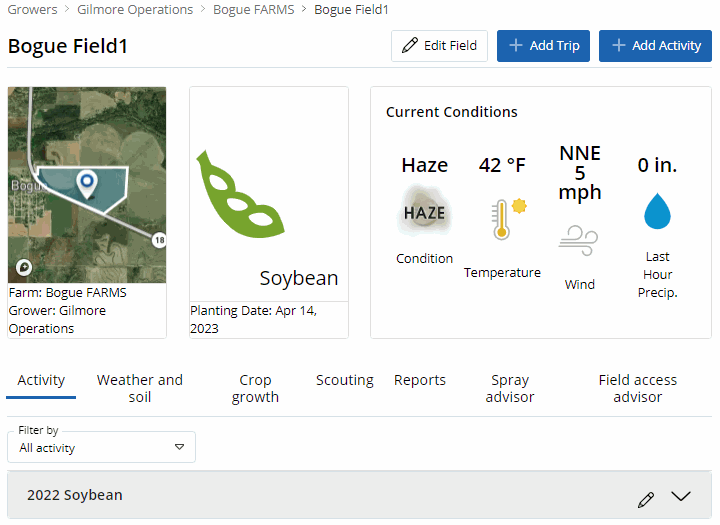Click the Edit Field button
Screen dimensions: 720x525
(439, 46)
